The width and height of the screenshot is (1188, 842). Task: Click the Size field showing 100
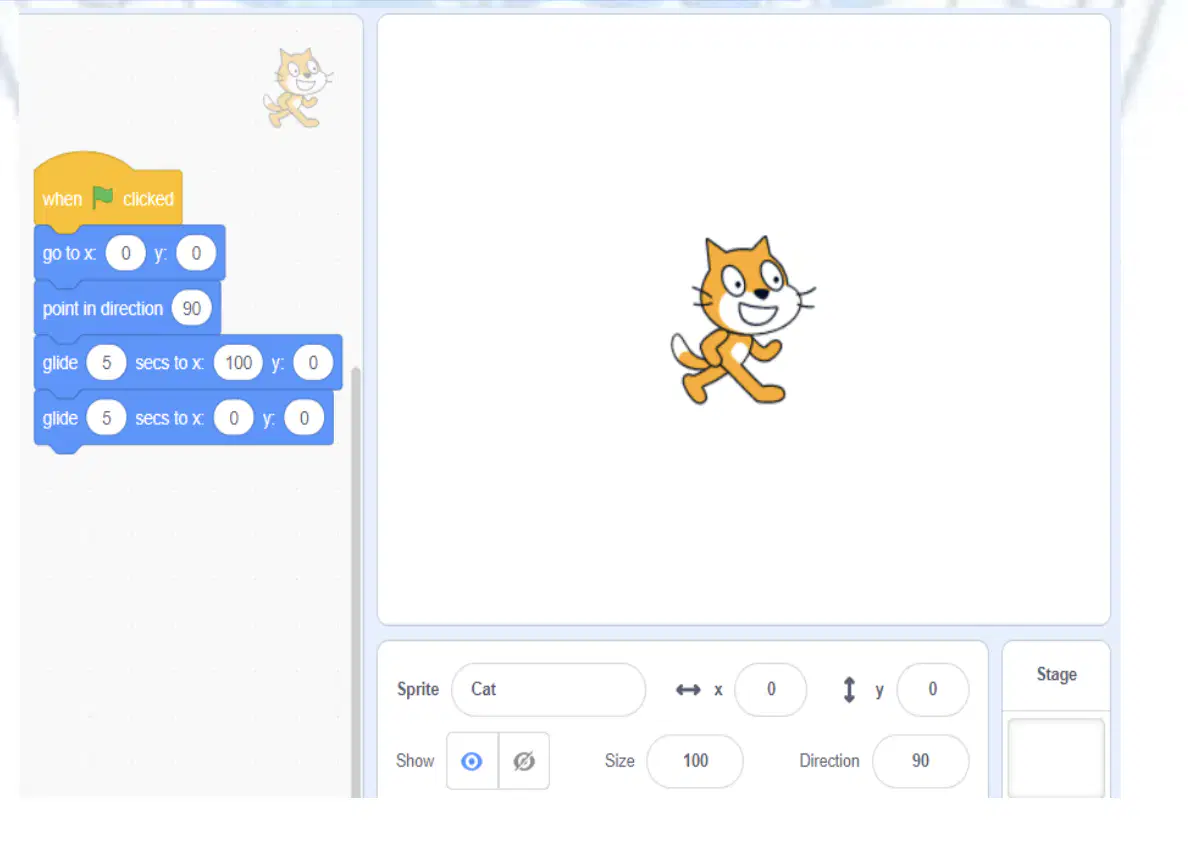point(695,761)
